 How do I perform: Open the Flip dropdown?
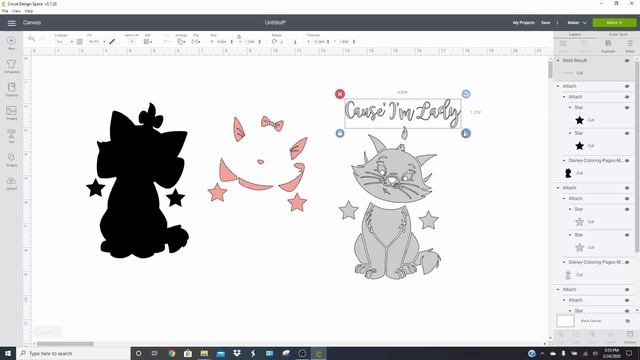pyautogui.click(x=196, y=42)
